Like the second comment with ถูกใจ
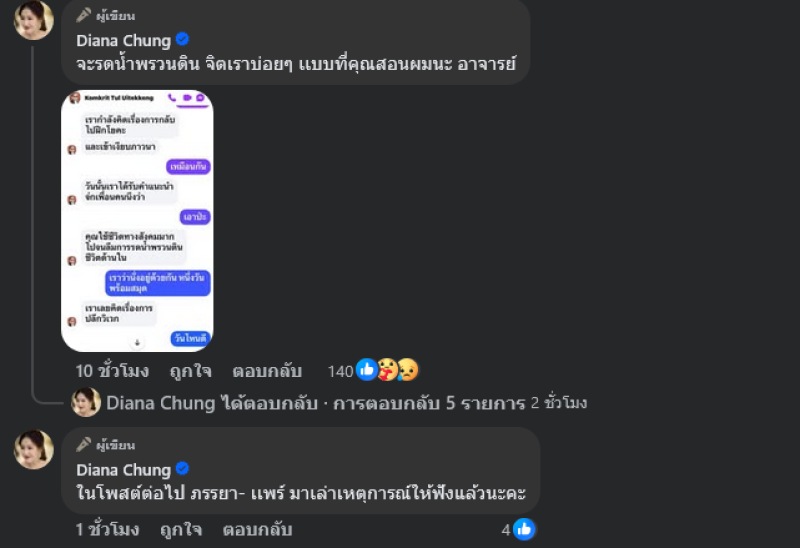Viewport: 800px width, 548px height. pyautogui.click(x=181, y=530)
